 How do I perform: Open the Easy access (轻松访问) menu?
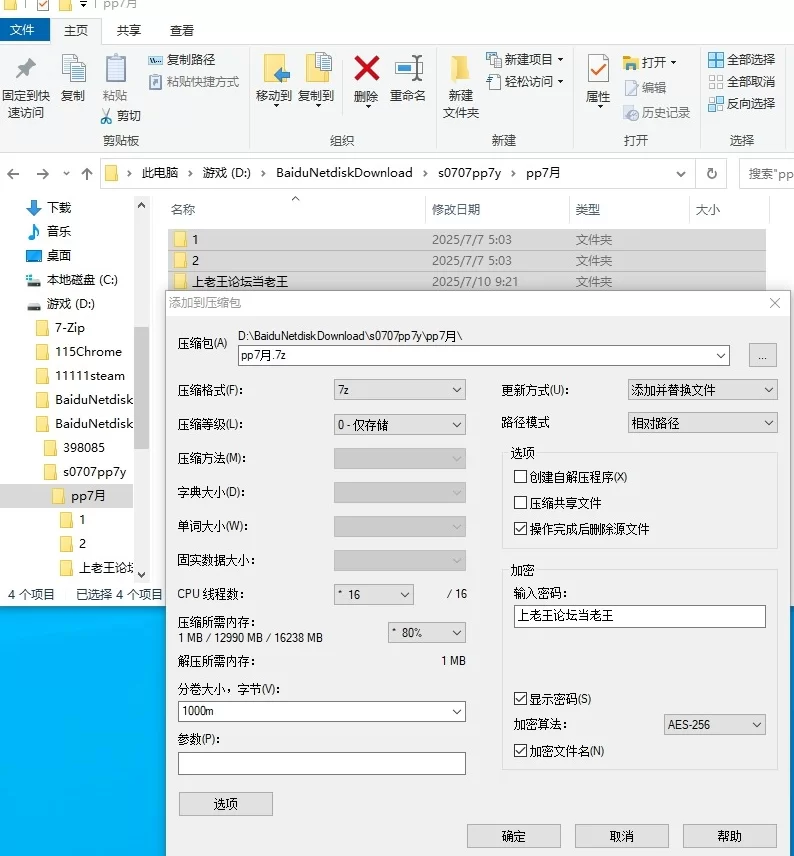[x=525, y=81]
